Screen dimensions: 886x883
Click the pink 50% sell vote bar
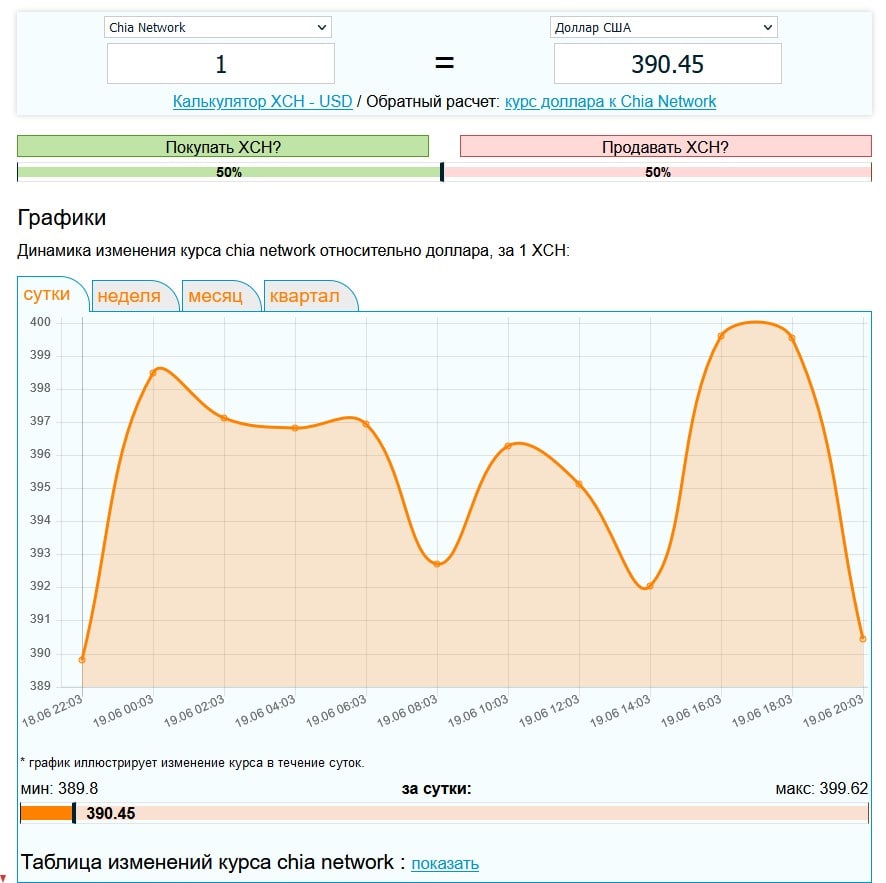point(657,172)
